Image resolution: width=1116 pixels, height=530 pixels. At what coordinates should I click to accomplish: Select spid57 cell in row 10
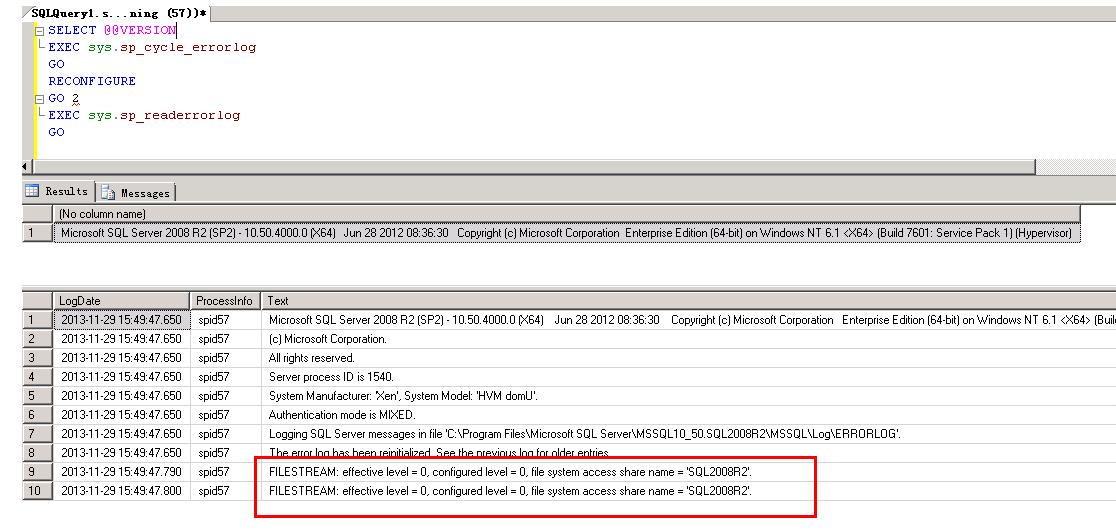pos(225,491)
